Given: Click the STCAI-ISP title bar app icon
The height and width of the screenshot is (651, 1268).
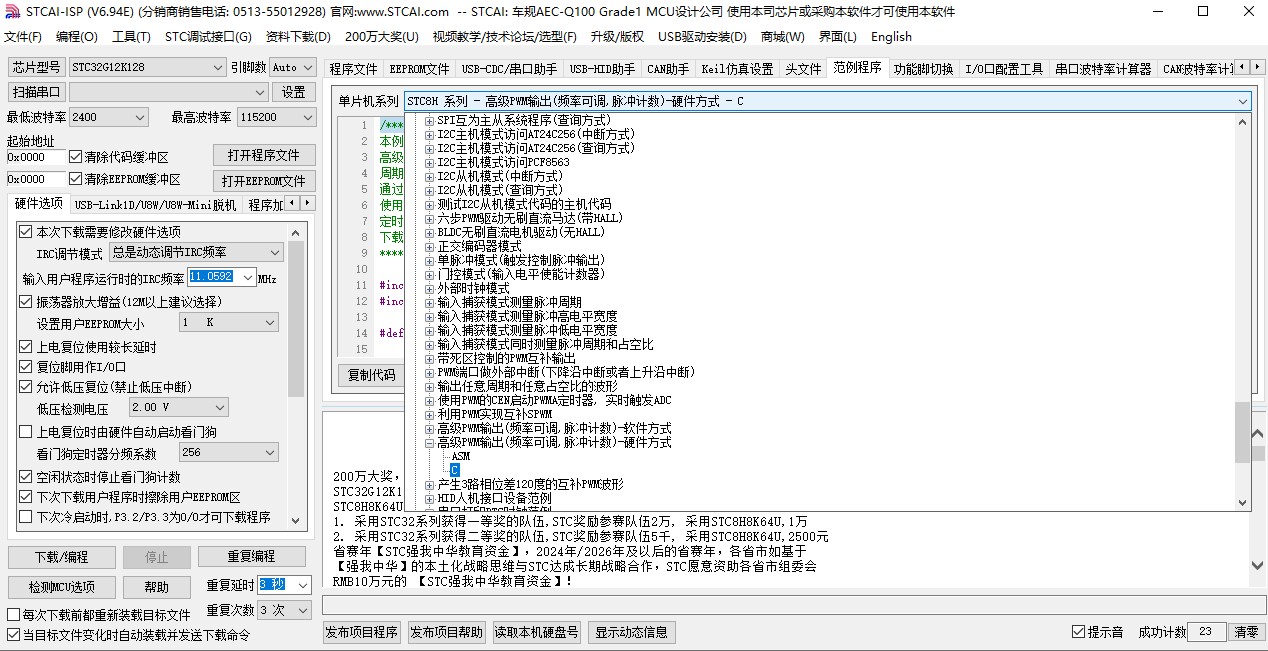Looking at the screenshot, I should pyautogui.click(x=12, y=12).
